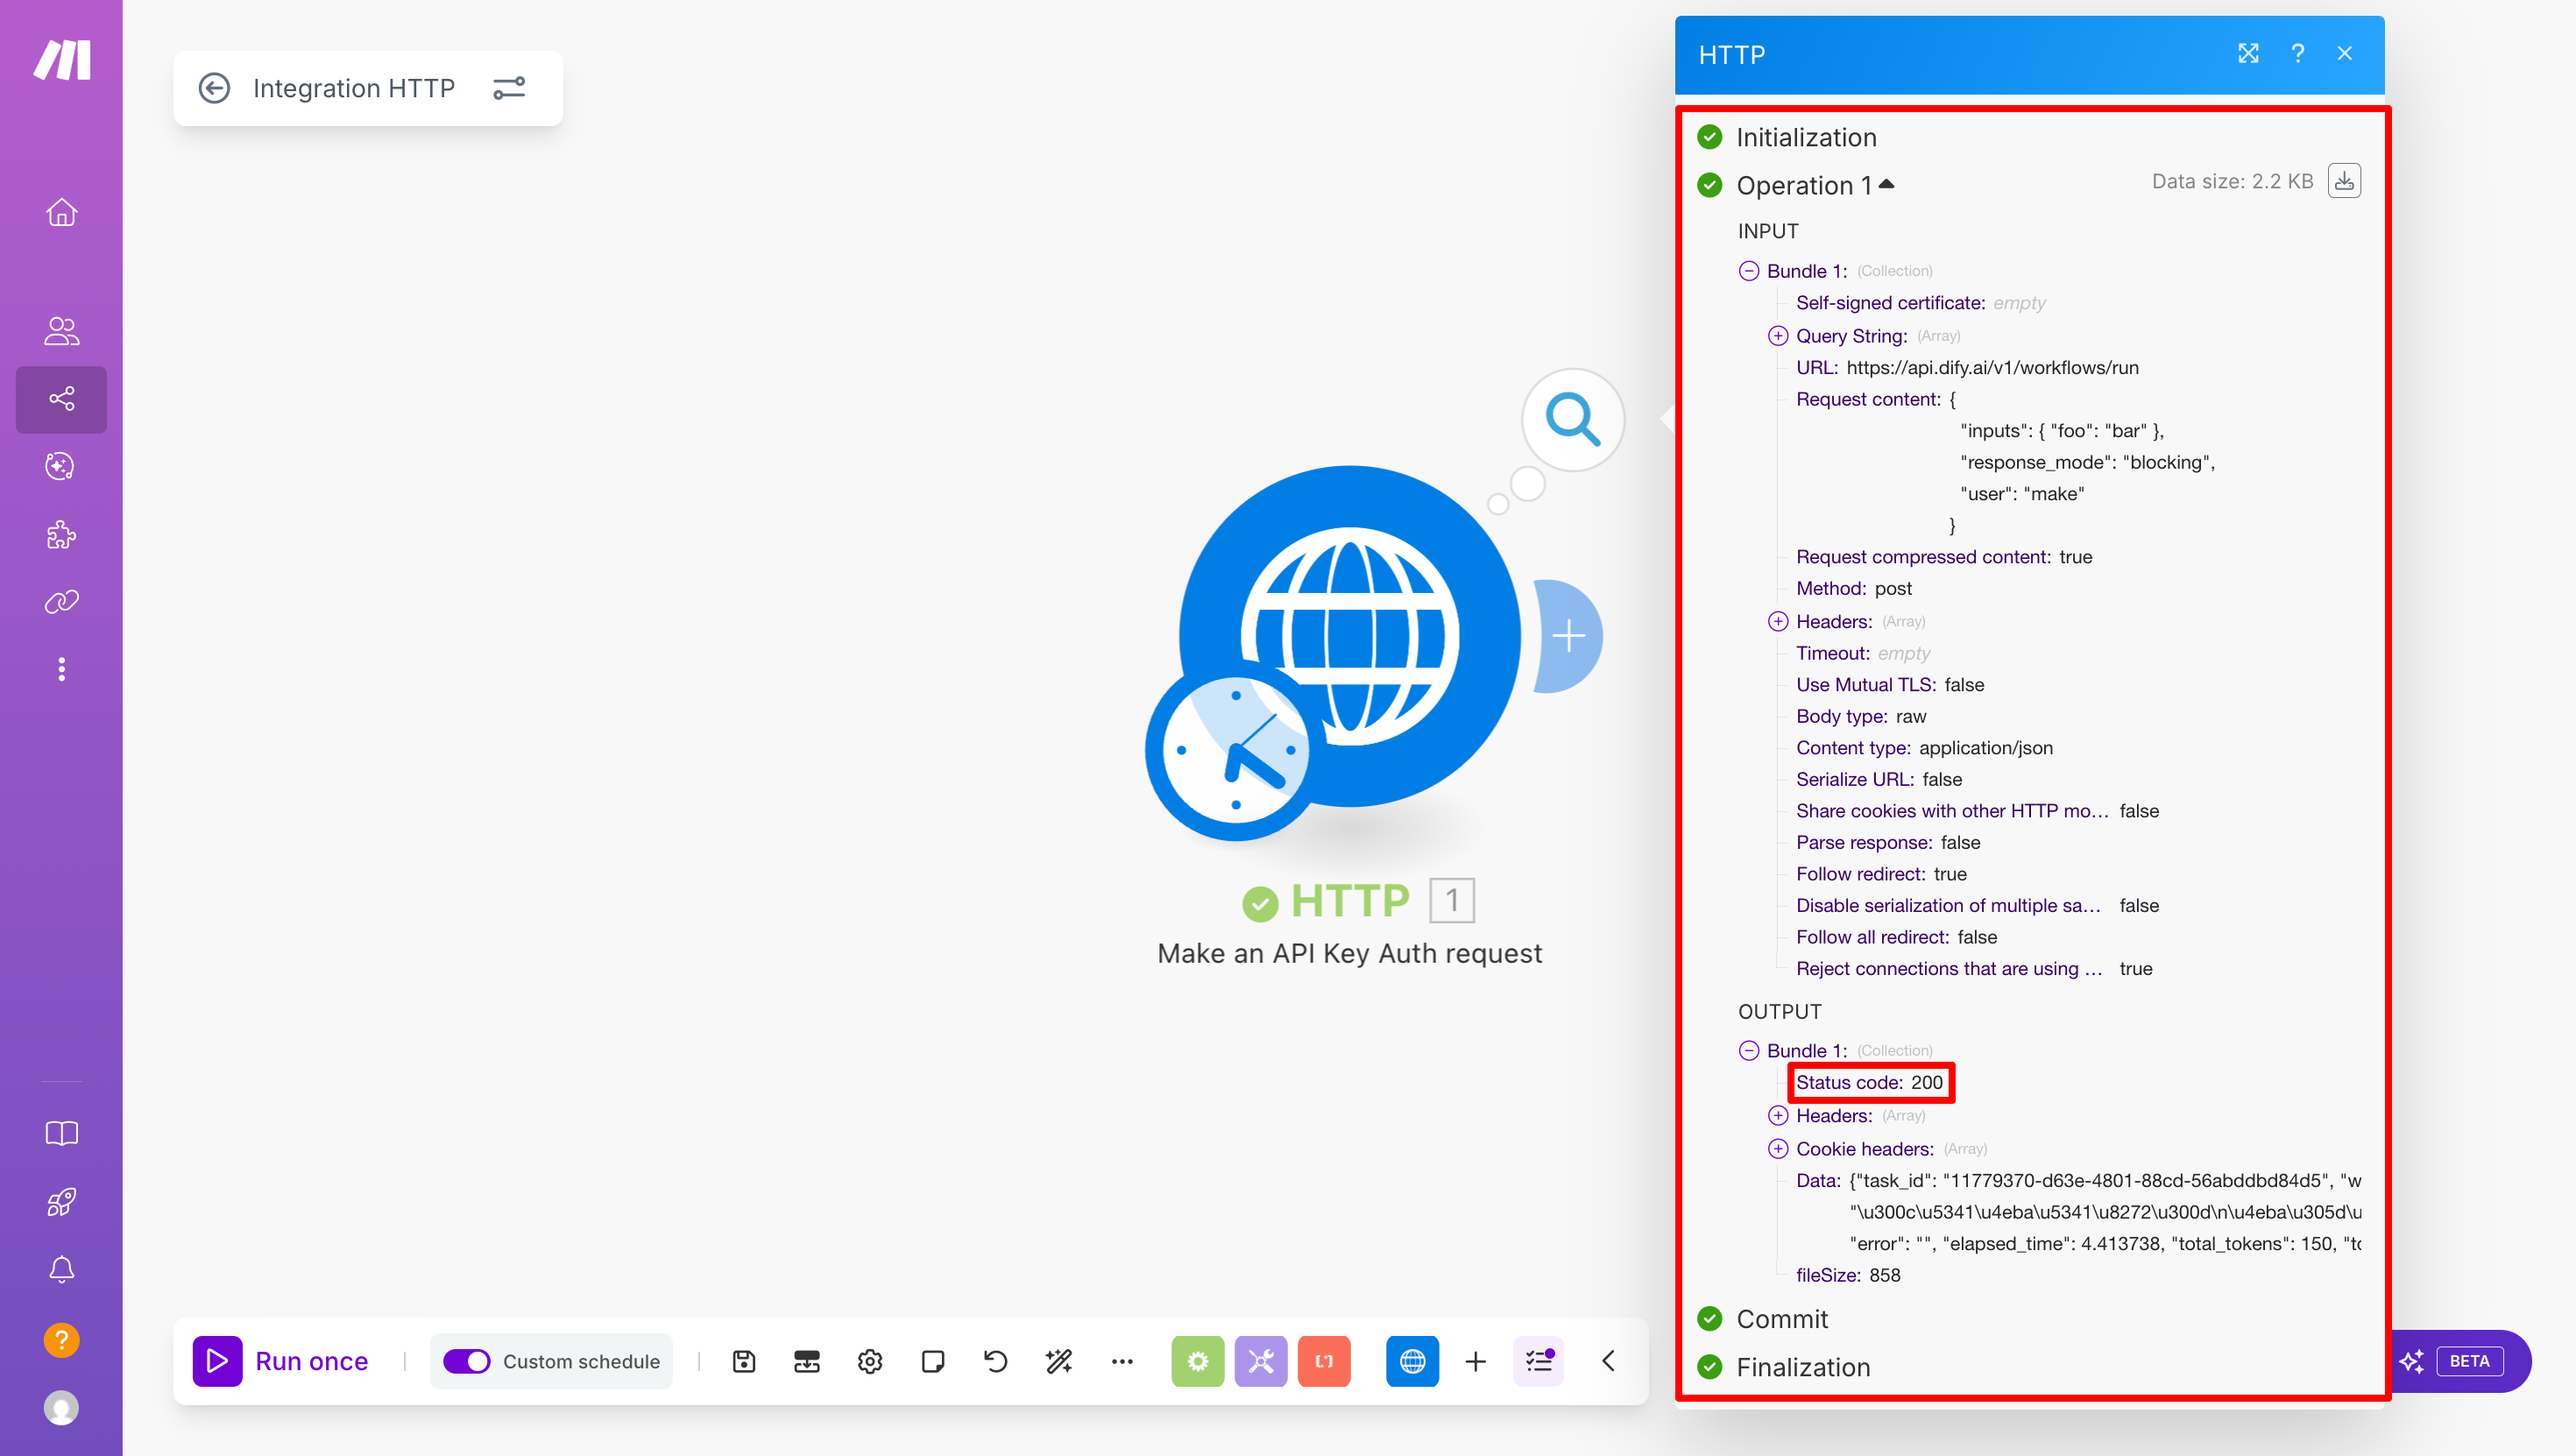Expand the Query String array
Image resolution: width=2576 pixels, height=1456 pixels.
click(x=1777, y=336)
